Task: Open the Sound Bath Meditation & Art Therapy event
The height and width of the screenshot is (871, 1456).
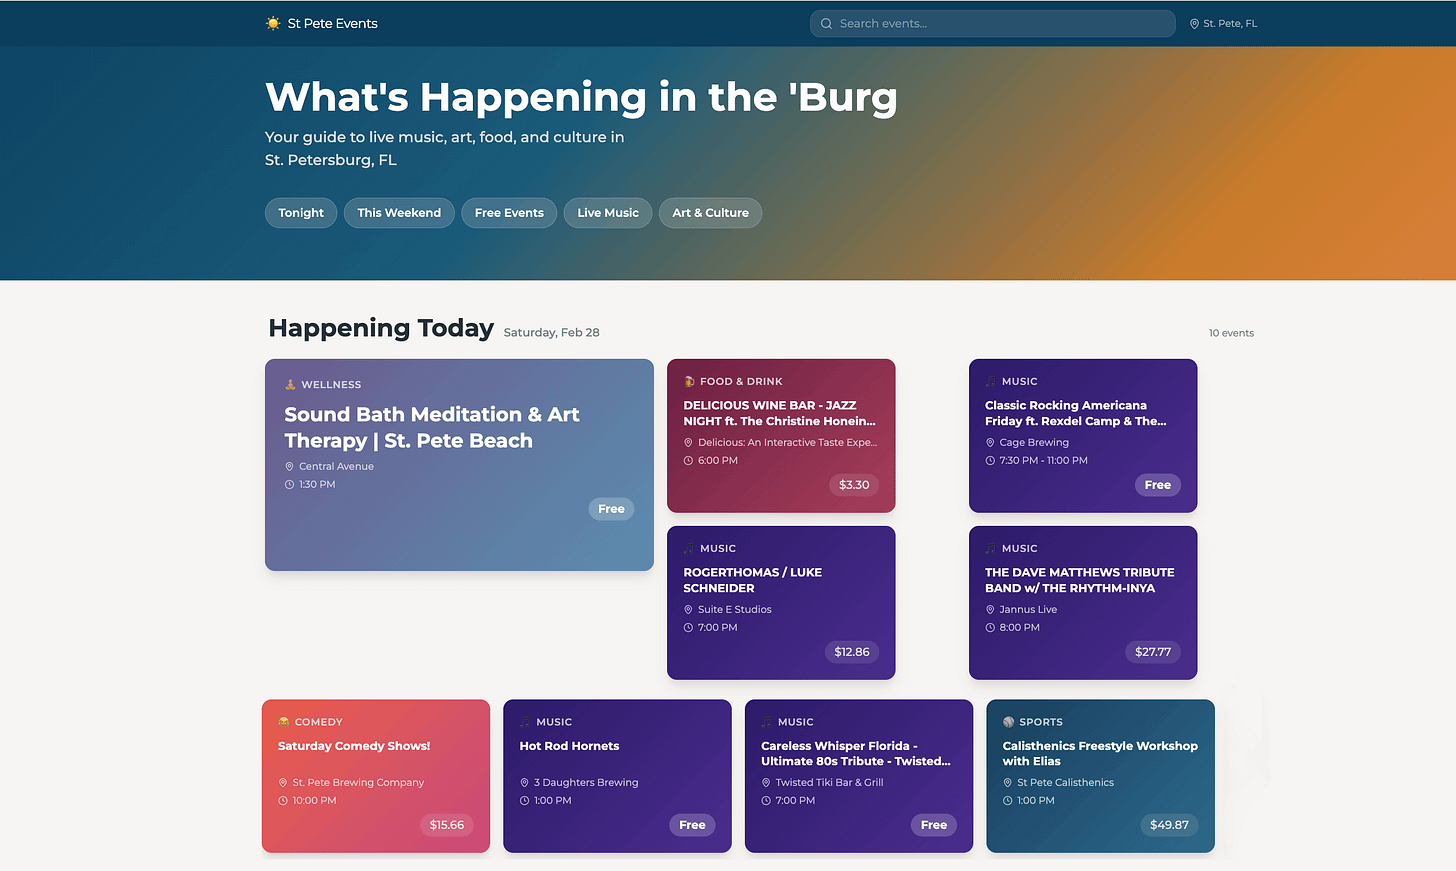Action: pyautogui.click(x=459, y=465)
